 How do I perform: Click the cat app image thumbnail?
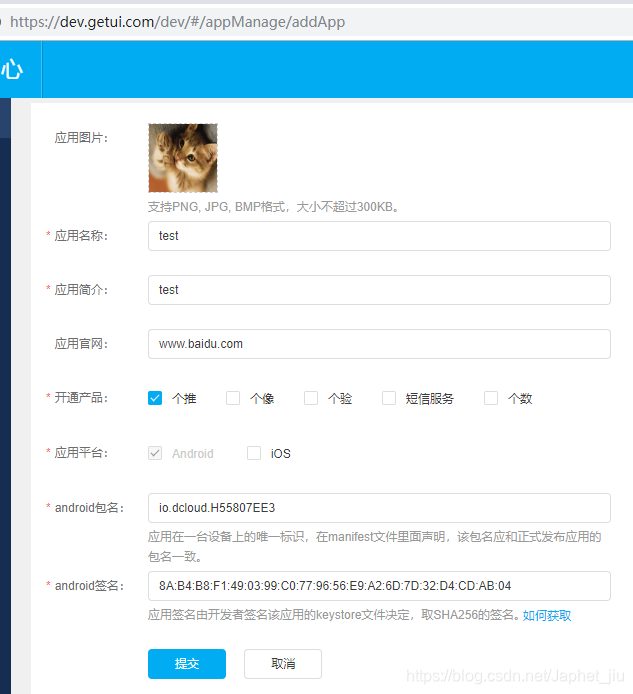point(183,158)
